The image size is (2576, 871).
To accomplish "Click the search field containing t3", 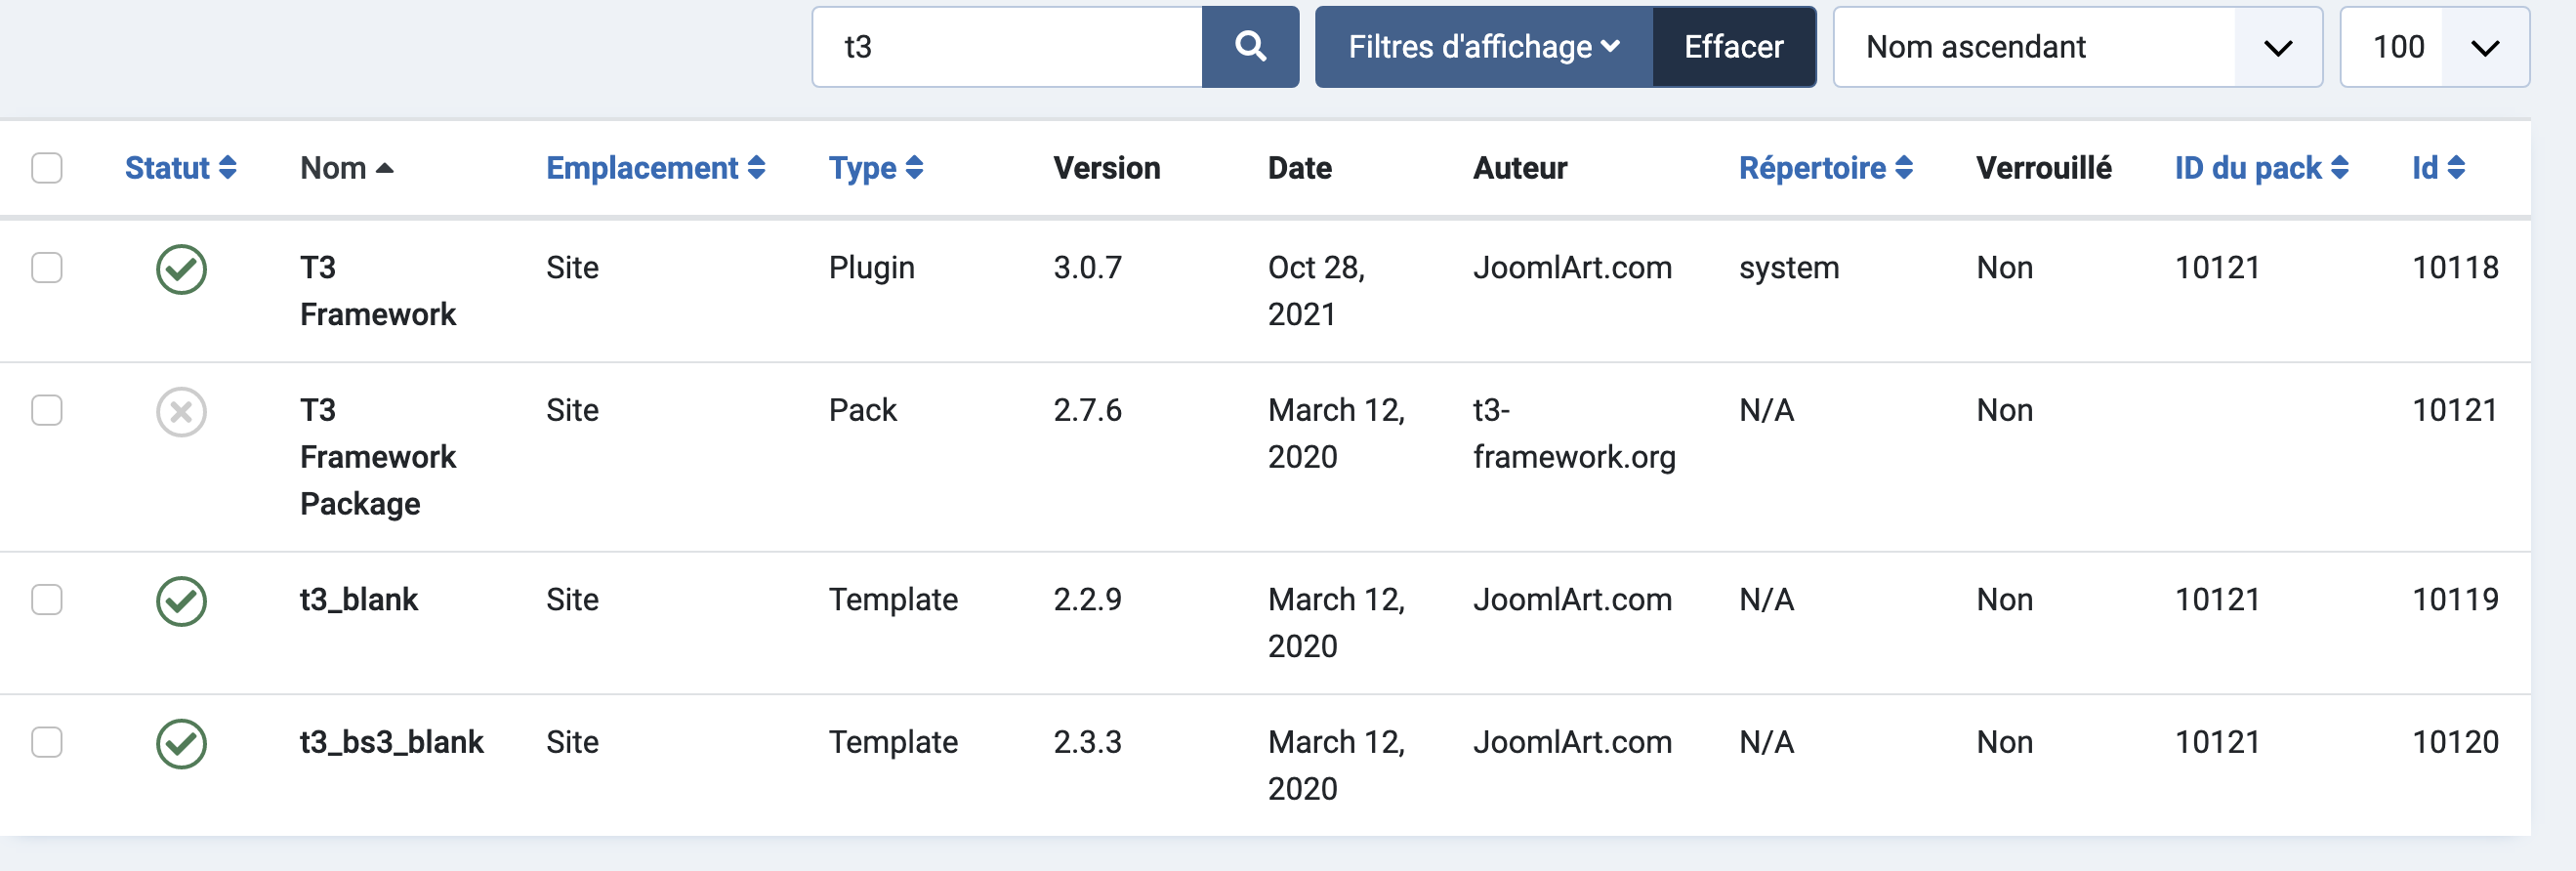I will click(x=1007, y=47).
